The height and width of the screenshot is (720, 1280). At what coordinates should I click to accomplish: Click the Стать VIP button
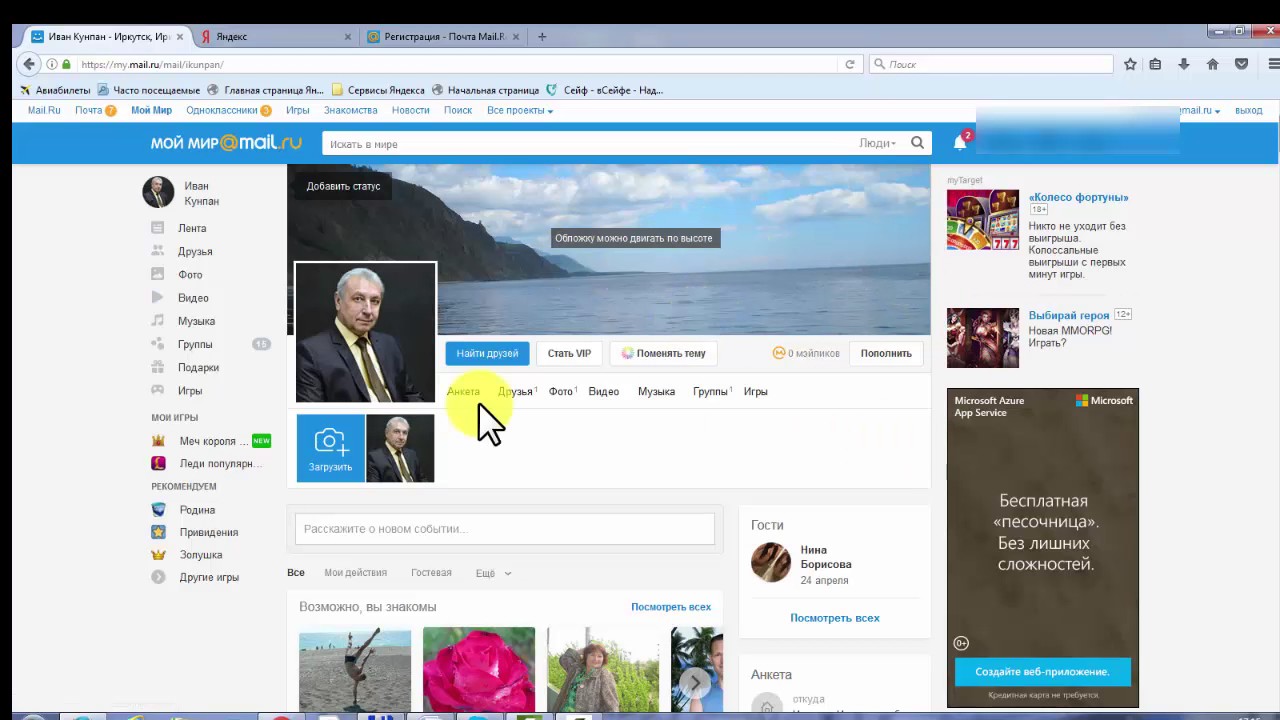click(x=569, y=353)
